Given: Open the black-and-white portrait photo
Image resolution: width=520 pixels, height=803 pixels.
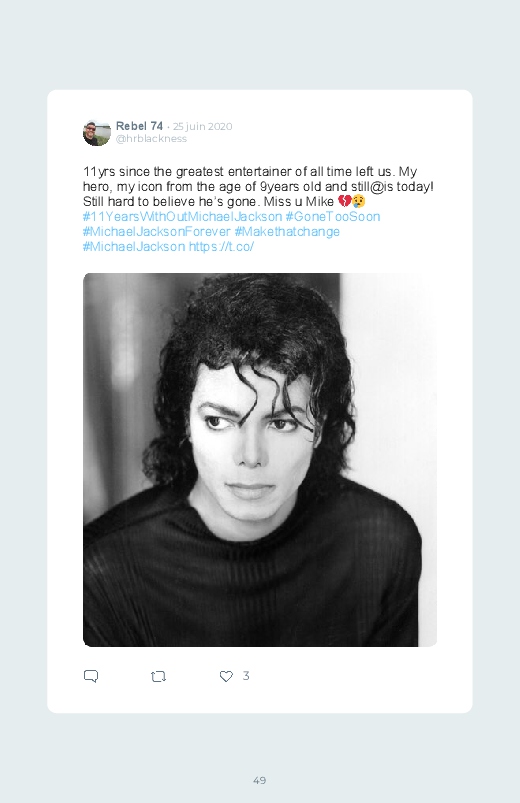Looking at the screenshot, I should click(x=260, y=459).
